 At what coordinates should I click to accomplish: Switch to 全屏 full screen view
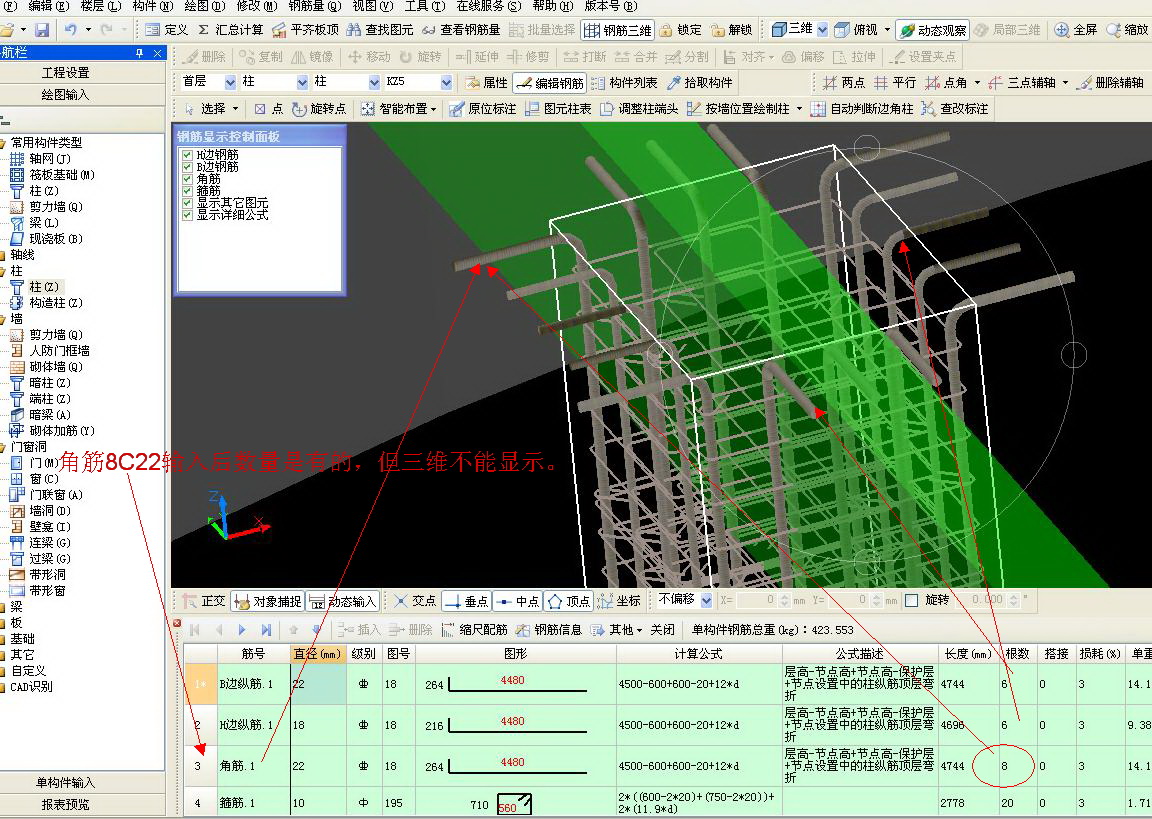pyautogui.click(x=1076, y=30)
